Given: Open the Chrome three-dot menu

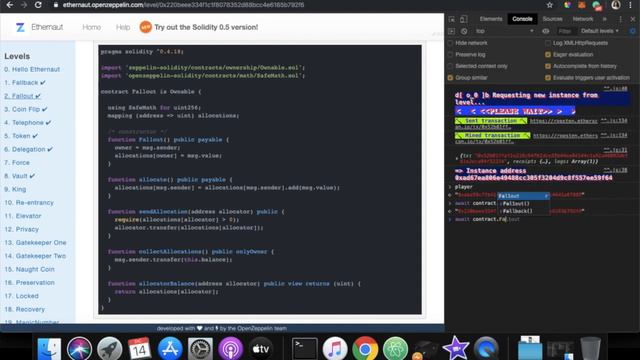Looking at the screenshot, I should (x=631, y=5).
